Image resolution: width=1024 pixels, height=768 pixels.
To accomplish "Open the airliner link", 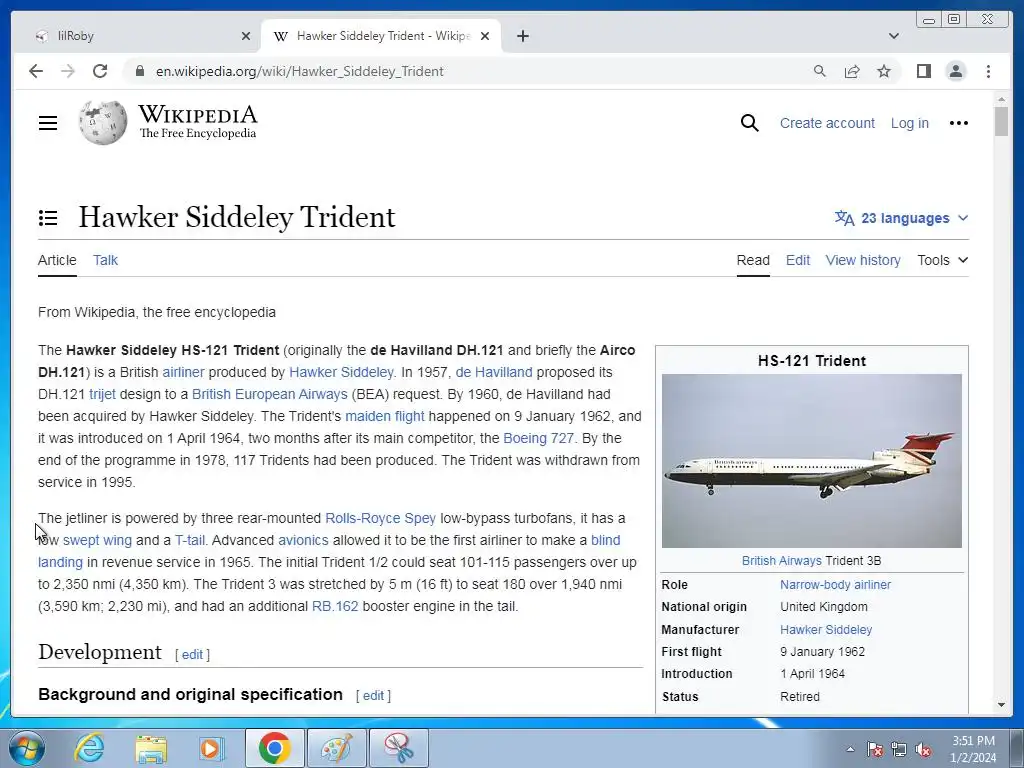I will pyautogui.click(x=183, y=372).
